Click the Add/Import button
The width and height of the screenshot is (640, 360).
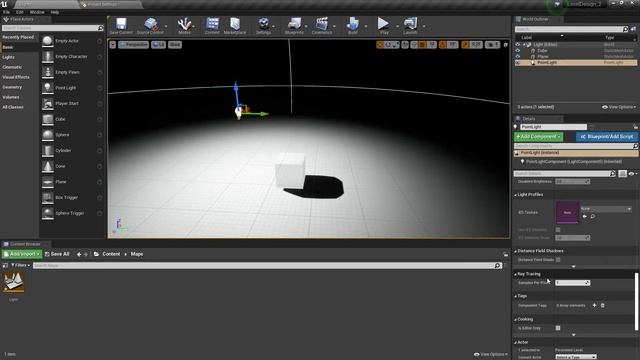coord(22,254)
